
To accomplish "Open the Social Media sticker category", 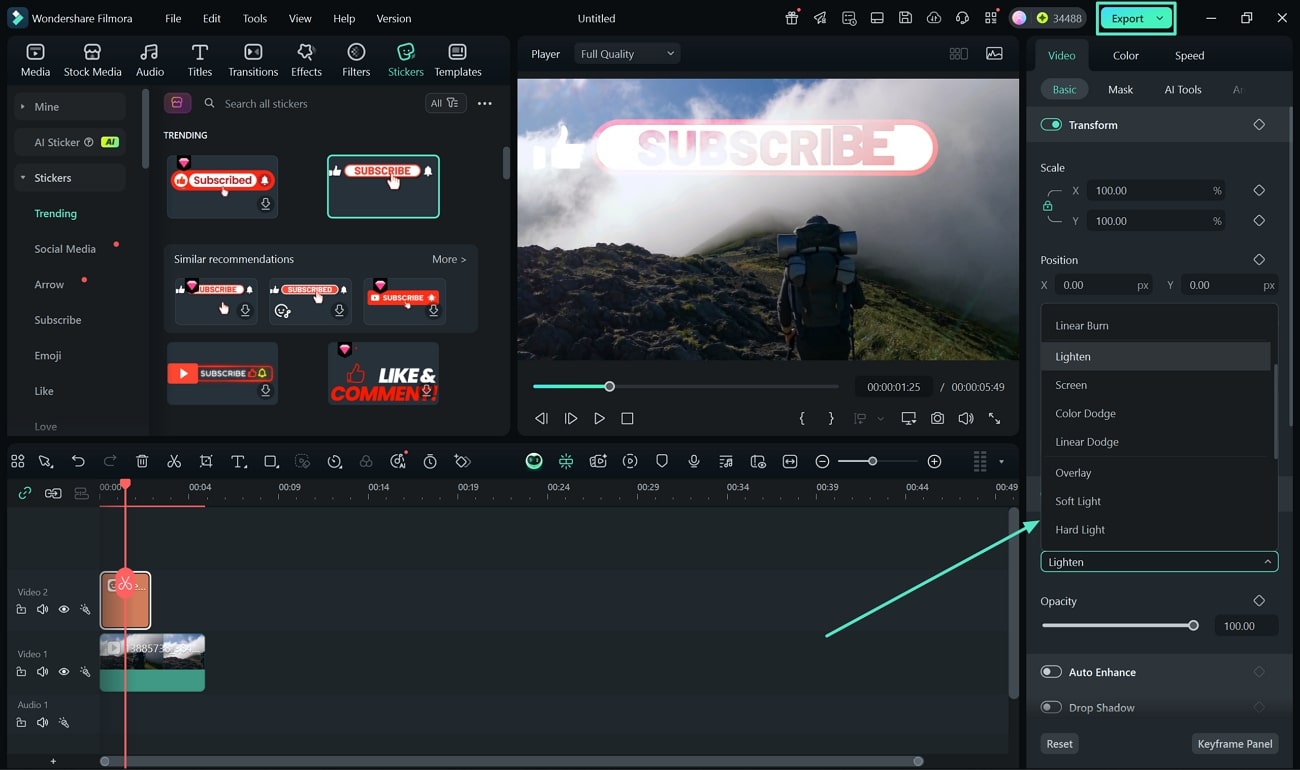I will [65, 249].
